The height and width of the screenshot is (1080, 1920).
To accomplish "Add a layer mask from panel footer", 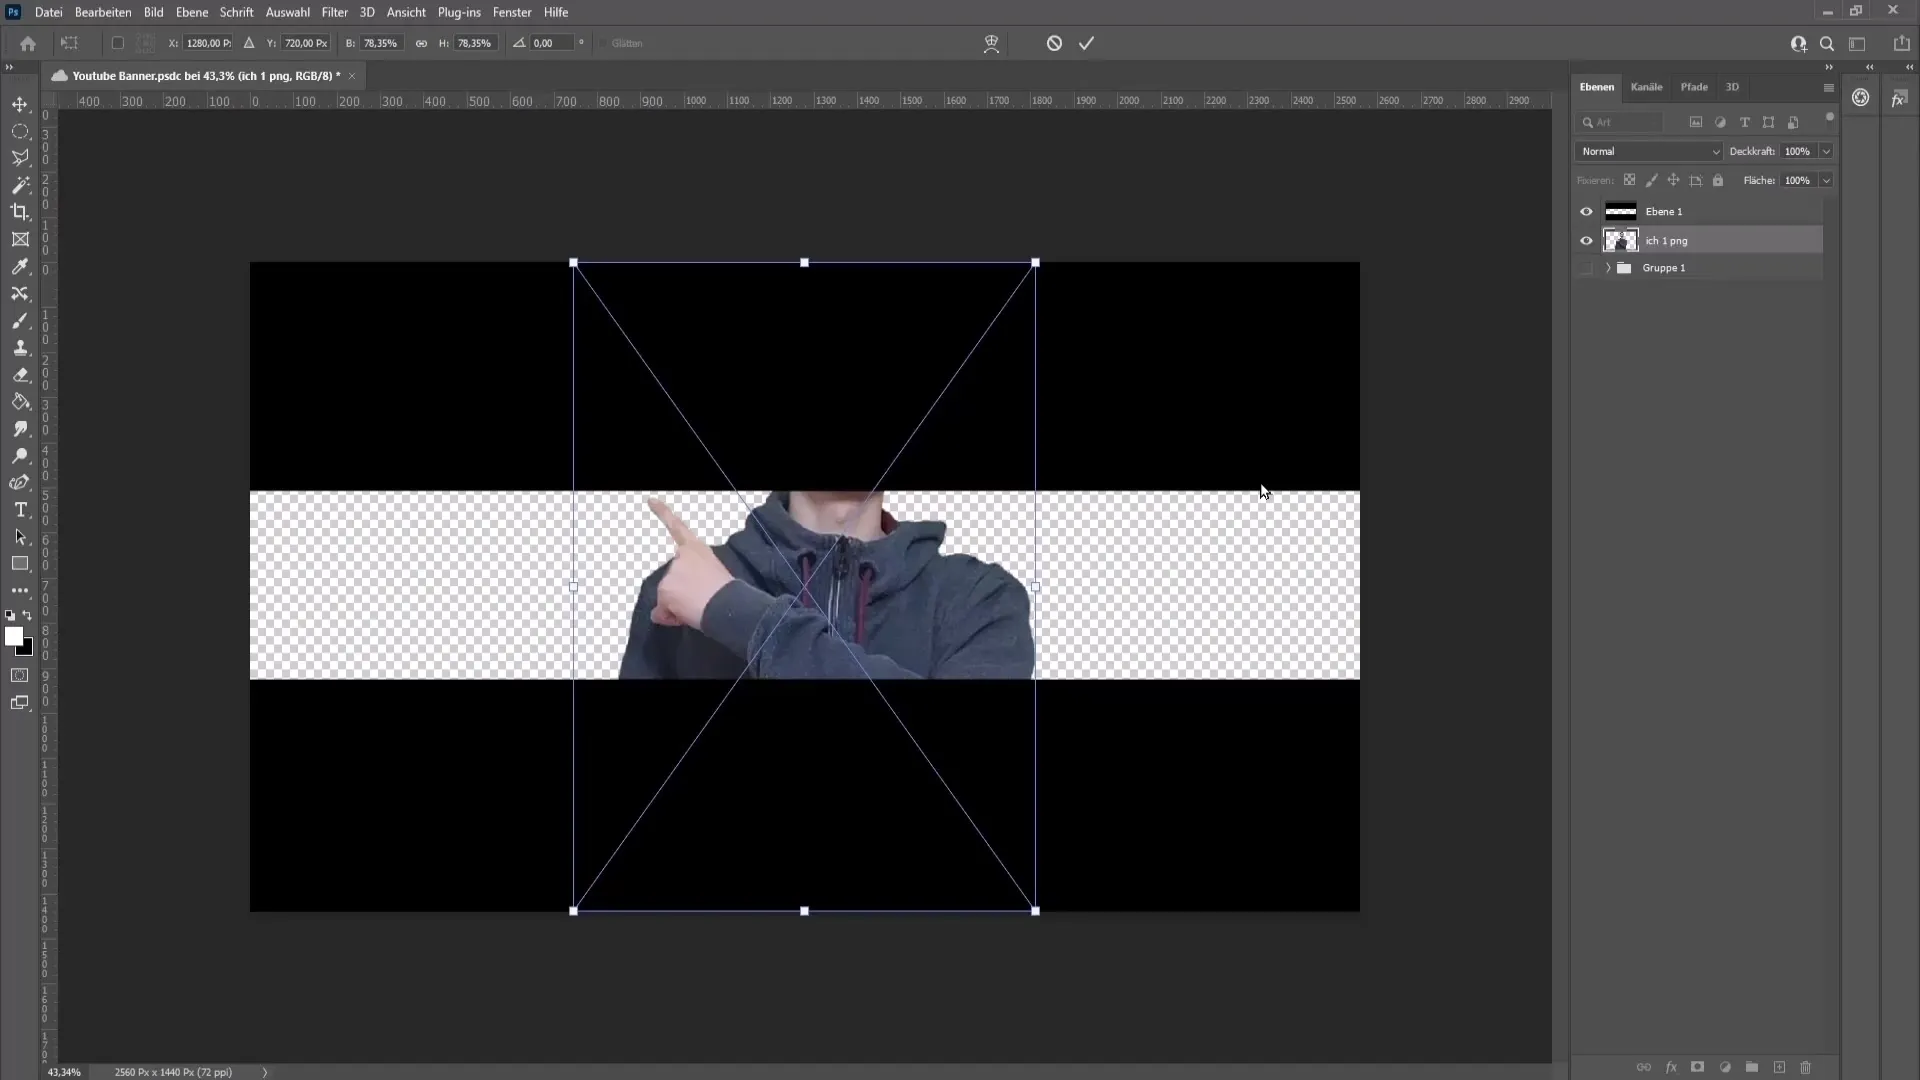I will [x=1697, y=1067].
